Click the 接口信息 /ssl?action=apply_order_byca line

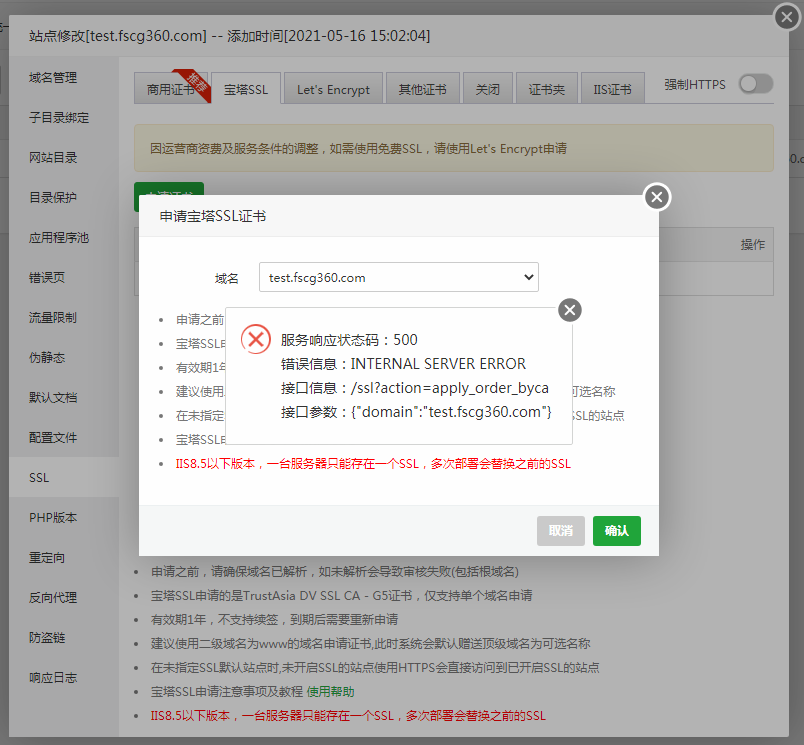tap(415, 388)
